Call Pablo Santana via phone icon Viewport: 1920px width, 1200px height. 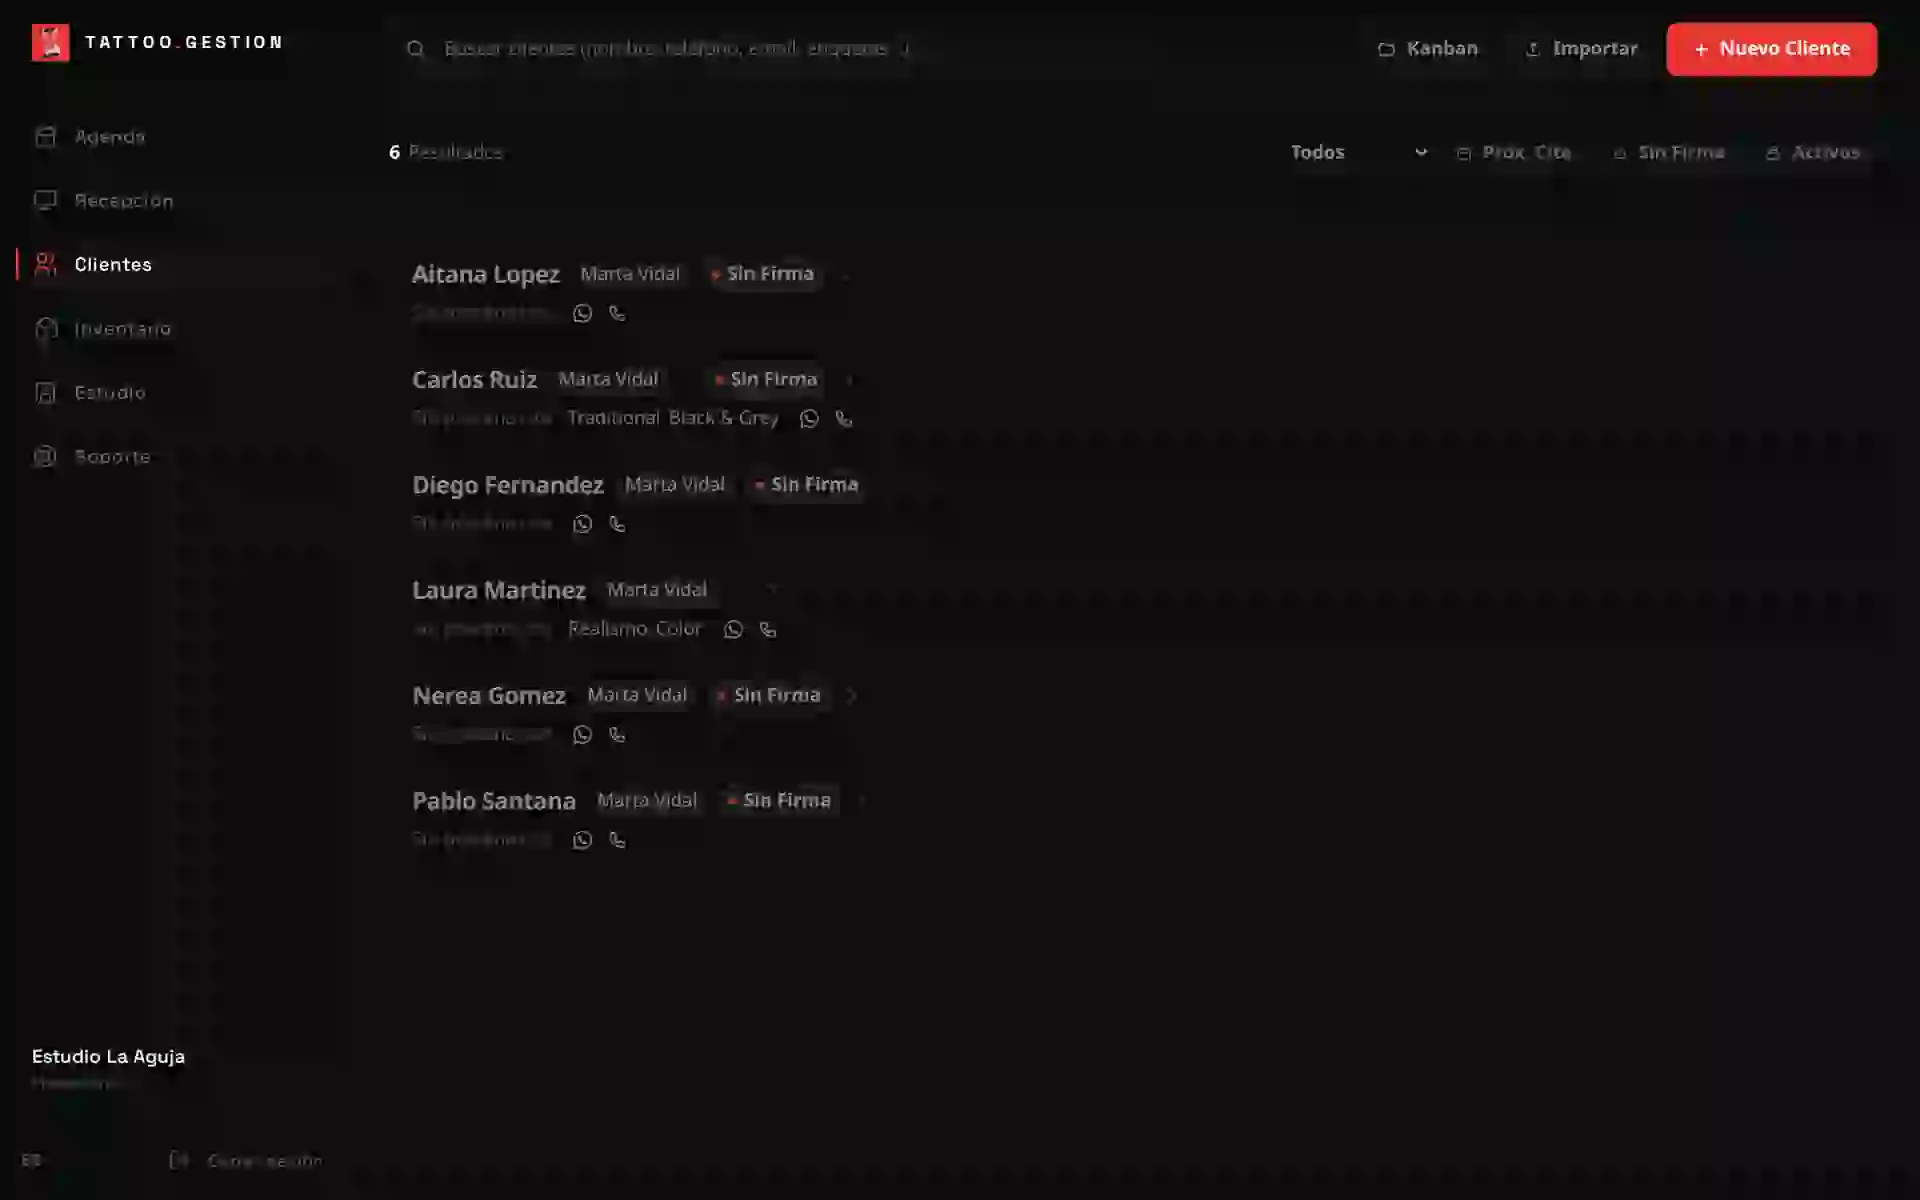pos(617,840)
